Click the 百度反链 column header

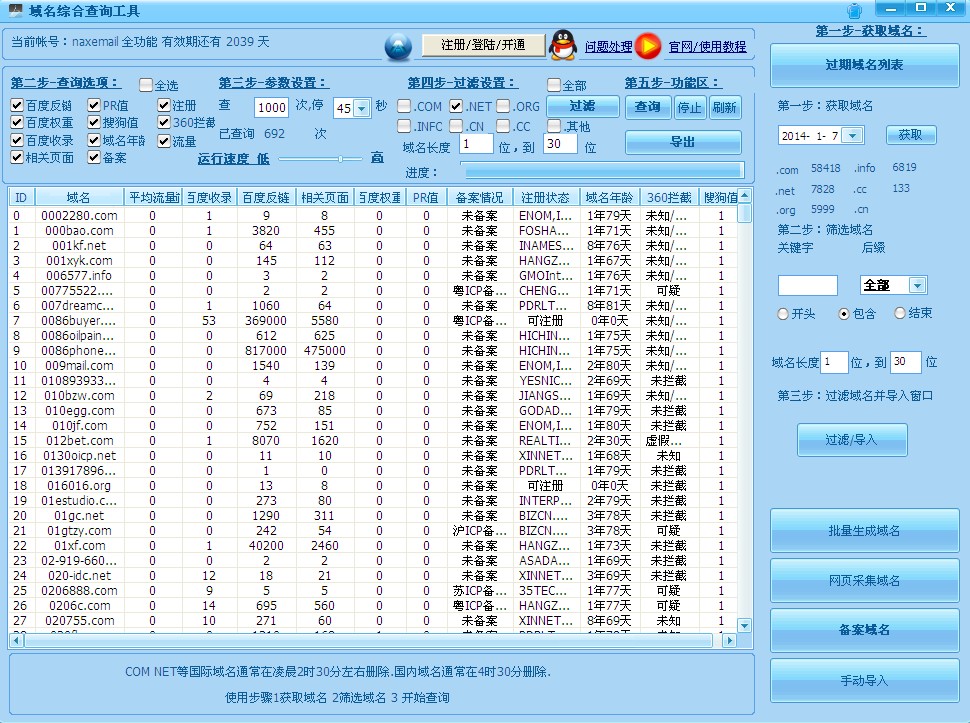pos(267,197)
